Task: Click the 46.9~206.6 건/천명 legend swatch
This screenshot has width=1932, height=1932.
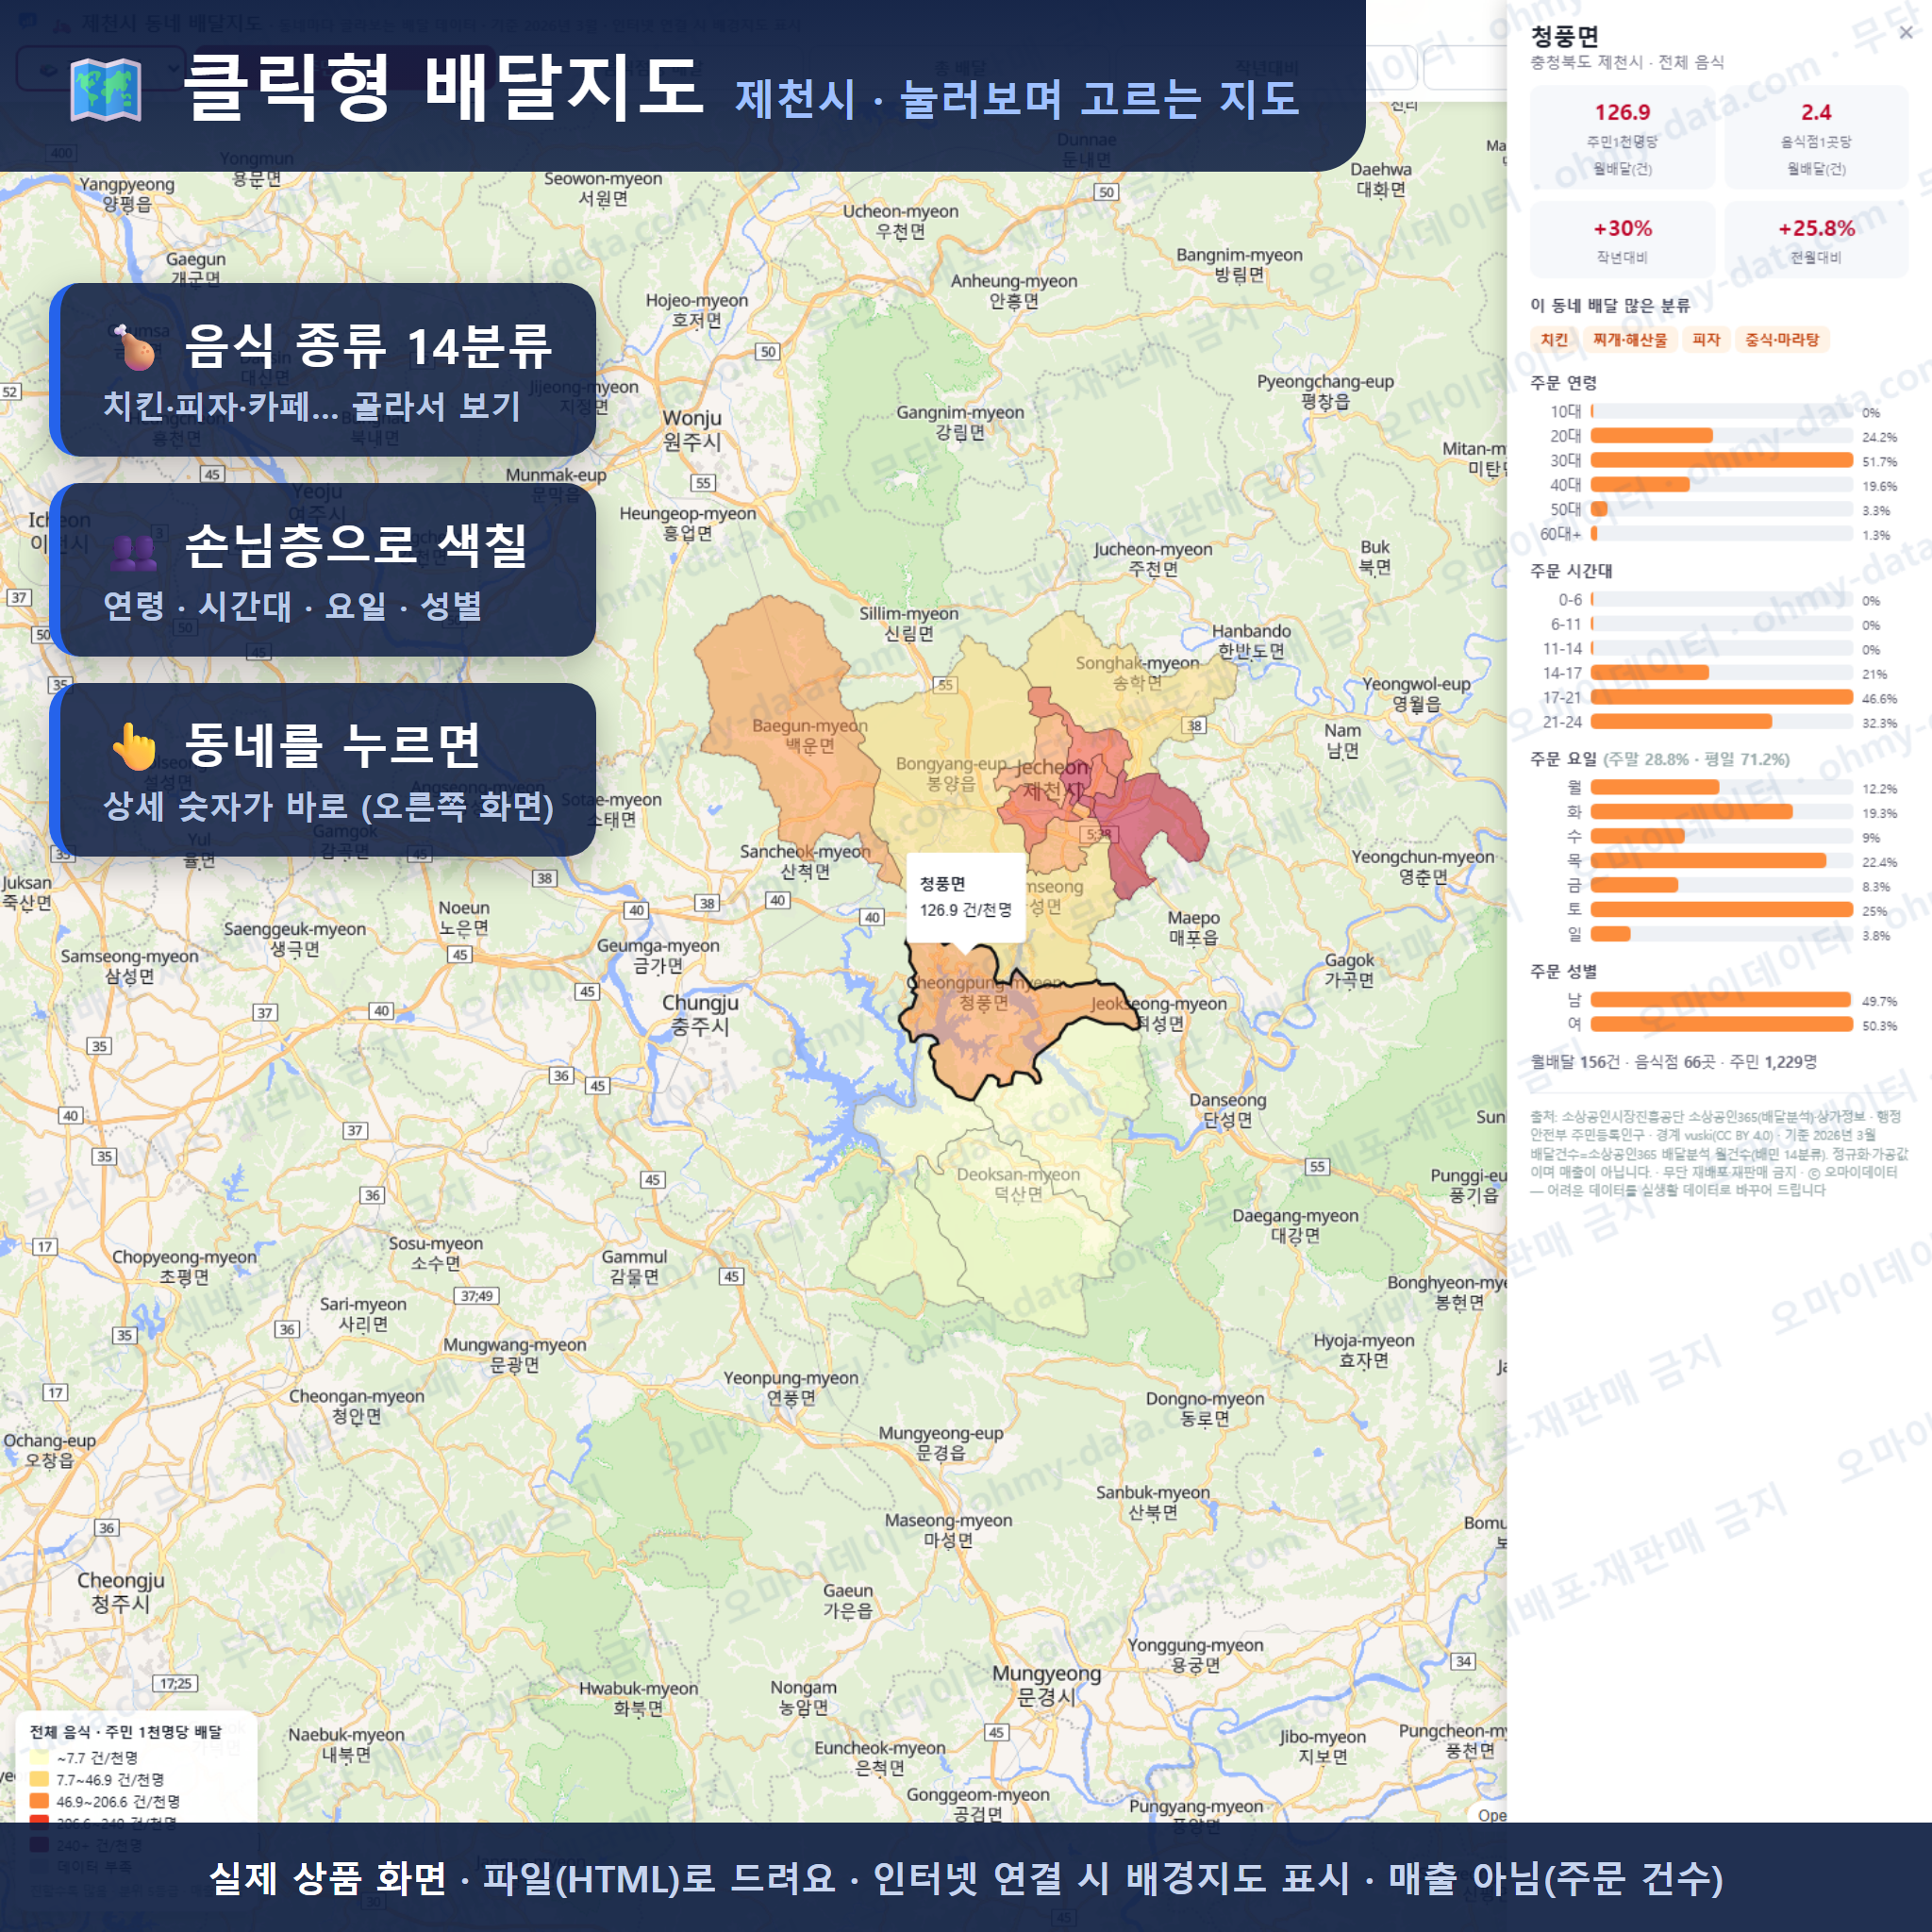Action: 39,1802
